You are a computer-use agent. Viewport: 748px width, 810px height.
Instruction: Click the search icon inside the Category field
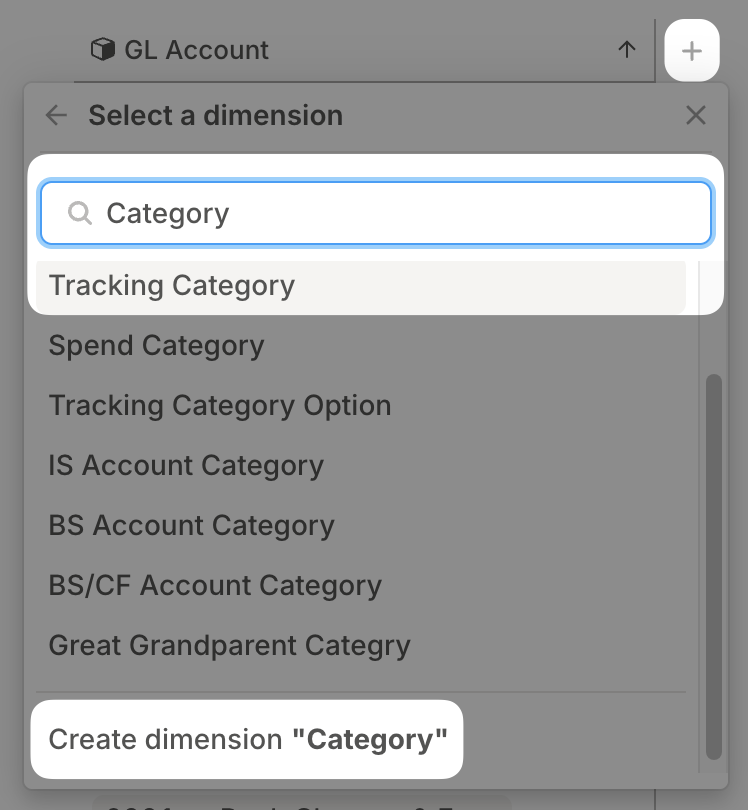click(x=79, y=212)
